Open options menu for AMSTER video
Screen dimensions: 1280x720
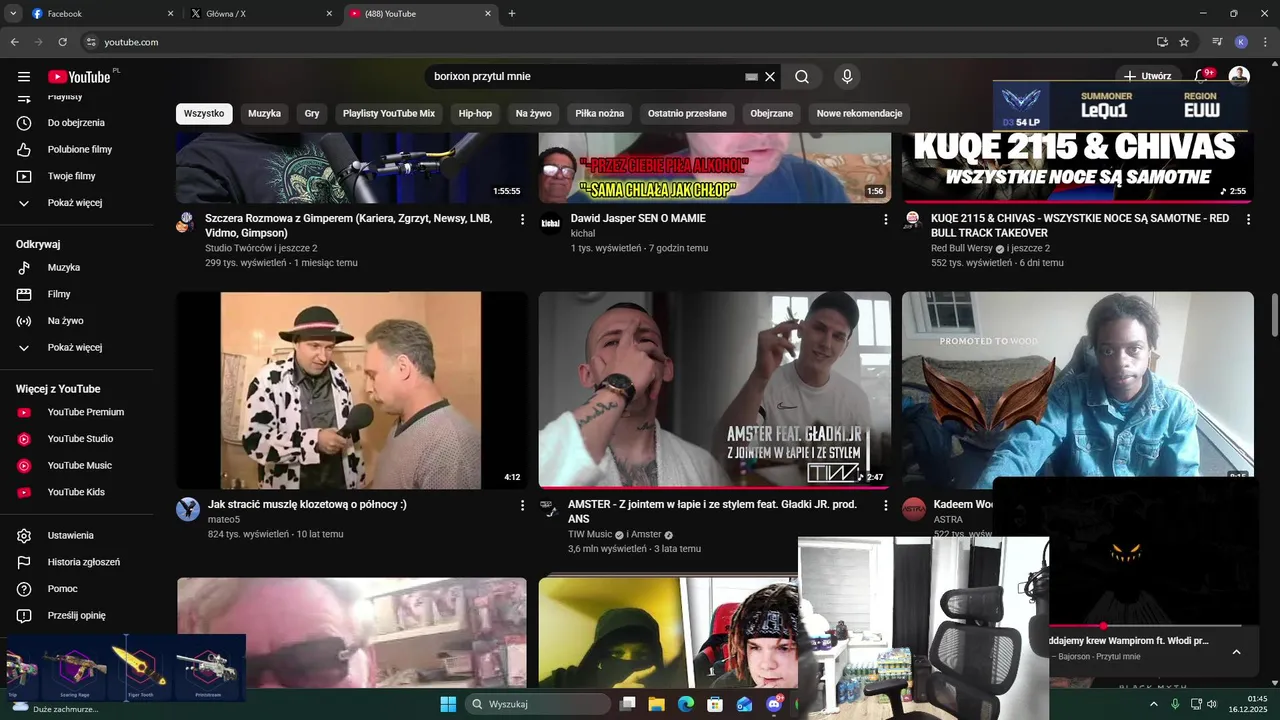(885, 506)
